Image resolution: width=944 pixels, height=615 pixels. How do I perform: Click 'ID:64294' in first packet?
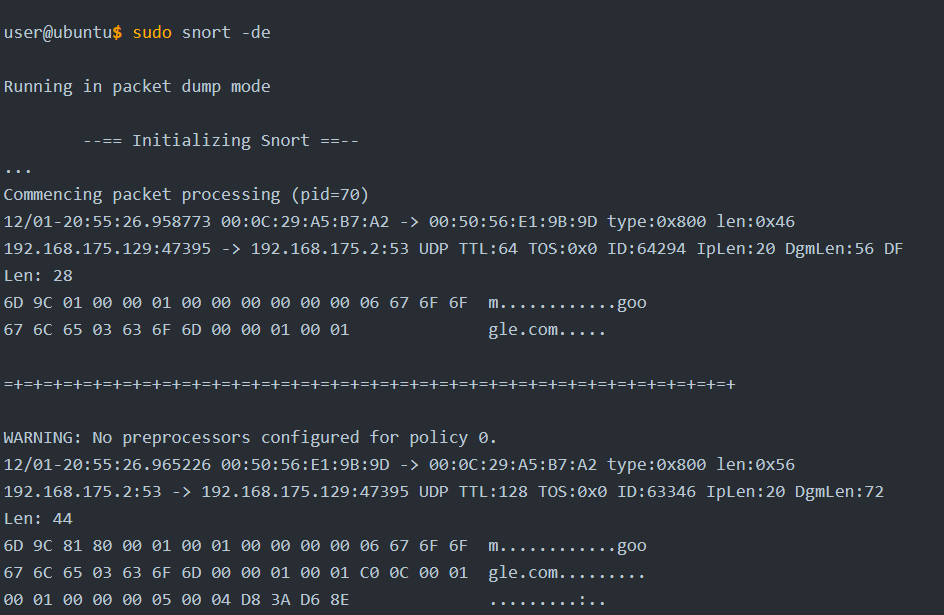click(646, 249)
